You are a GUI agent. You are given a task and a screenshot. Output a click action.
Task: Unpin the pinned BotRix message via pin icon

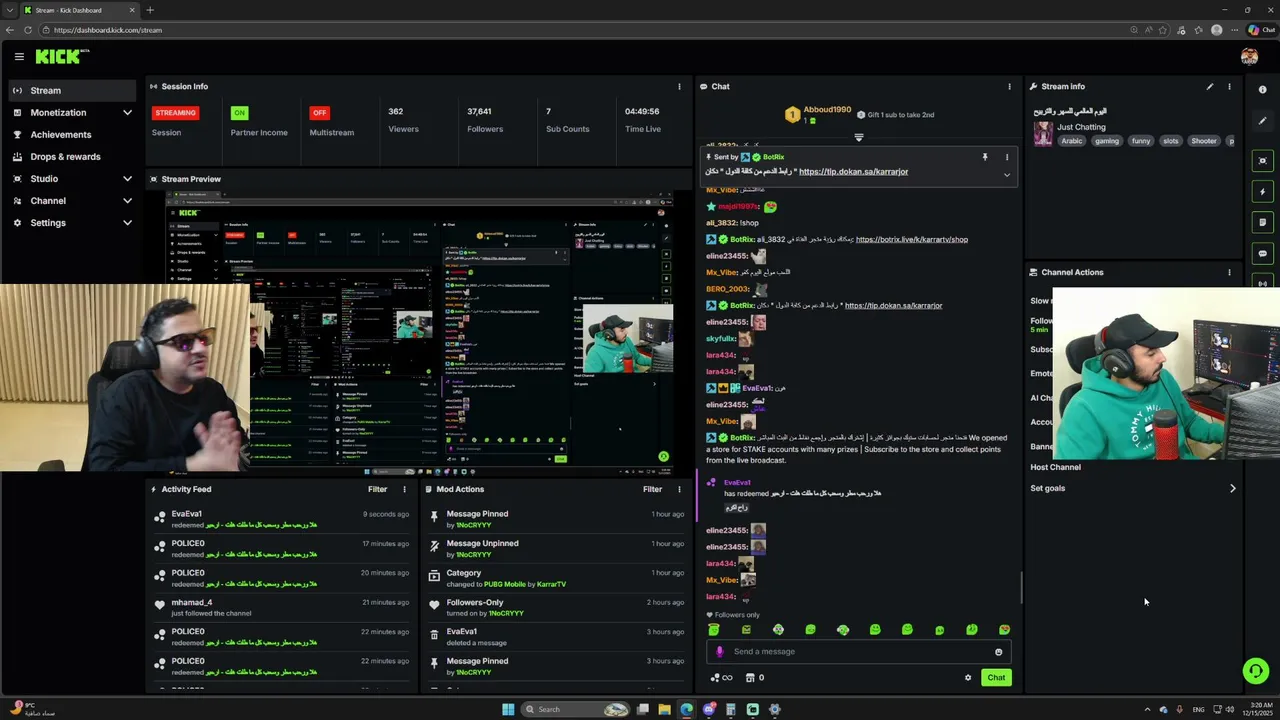985,157
